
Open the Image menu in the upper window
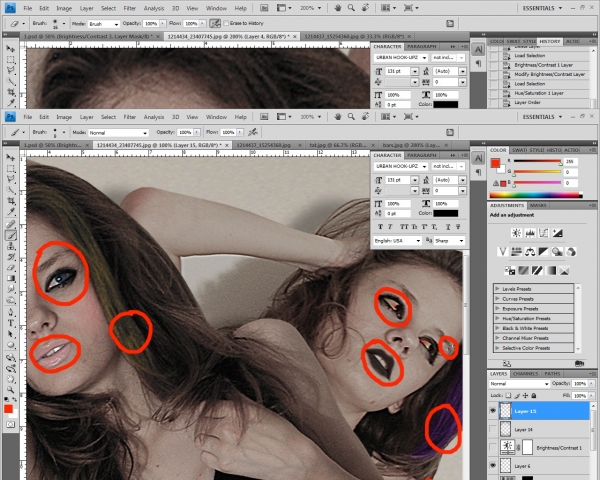(64, 8)
